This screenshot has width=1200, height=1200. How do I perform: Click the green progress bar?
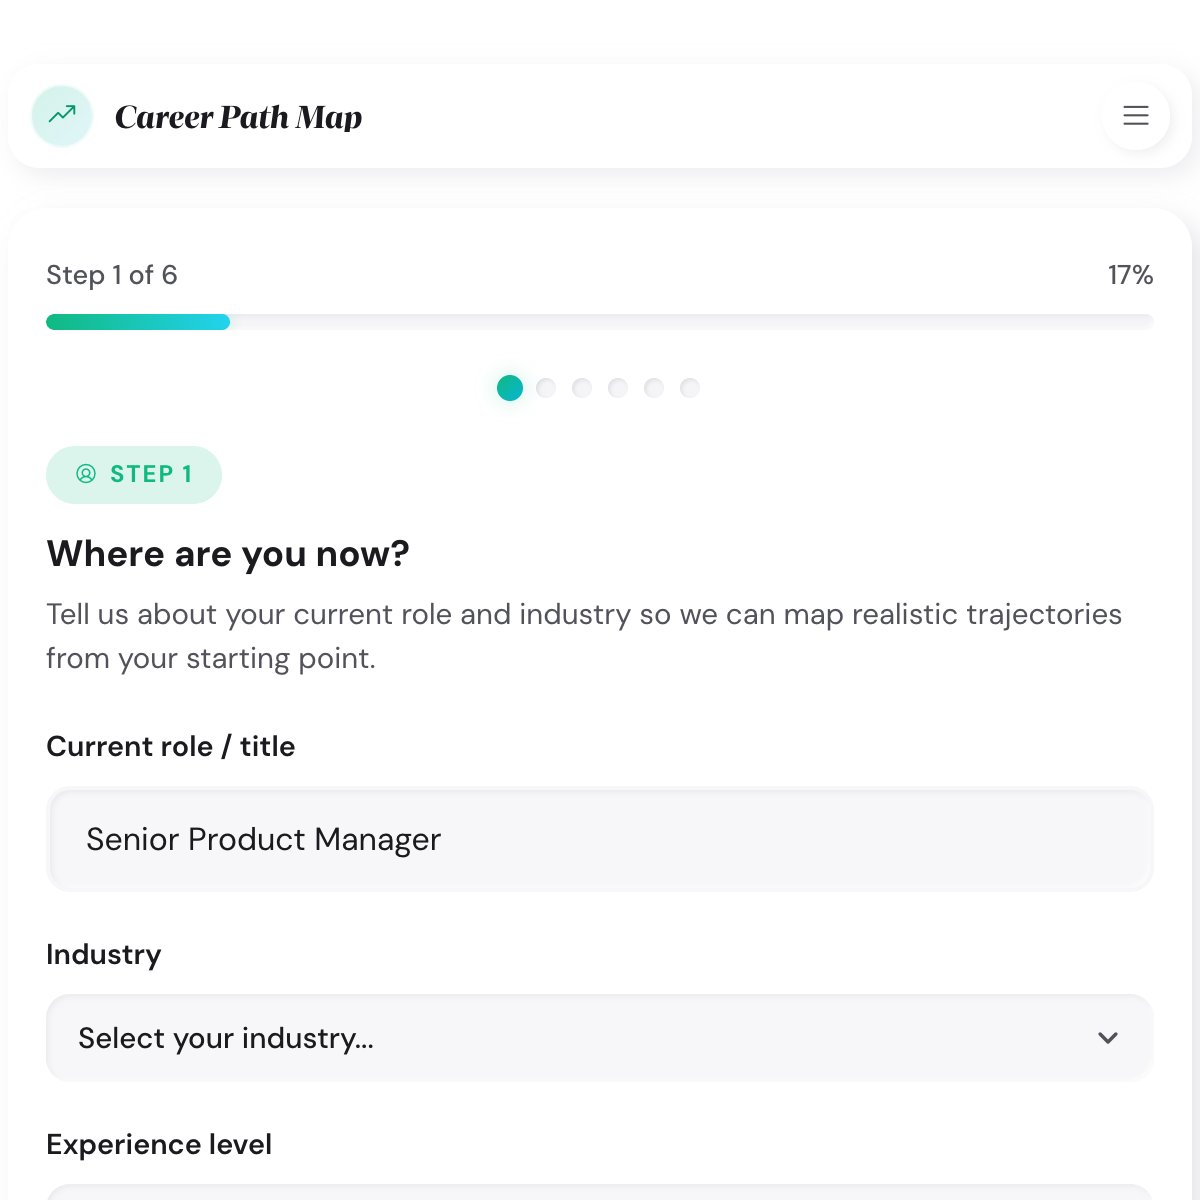[x=138, y=321]
